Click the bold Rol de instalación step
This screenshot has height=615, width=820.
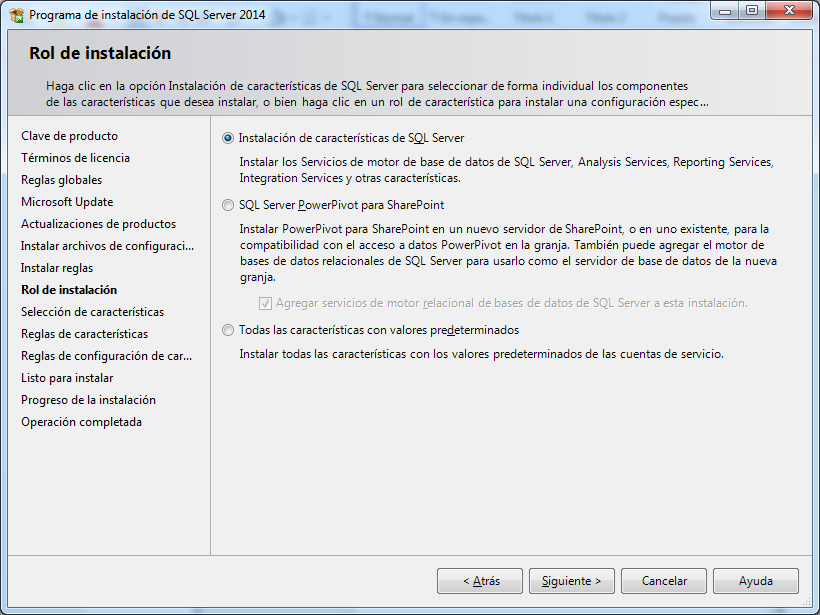69,290
